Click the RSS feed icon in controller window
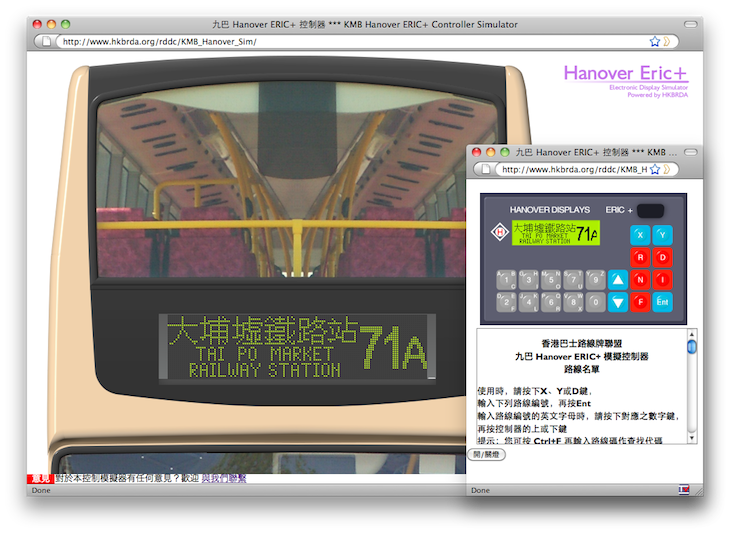The width and height of the screenshot is (730, 533). click(x=667, y=169)
